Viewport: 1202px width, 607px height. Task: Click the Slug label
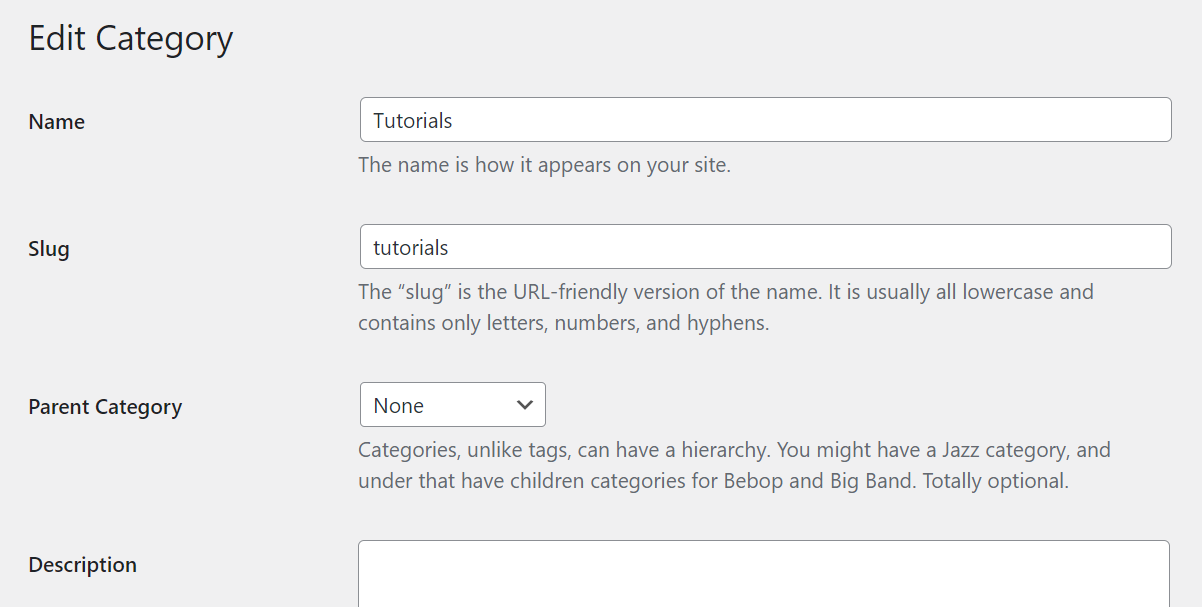pos(49,248)
